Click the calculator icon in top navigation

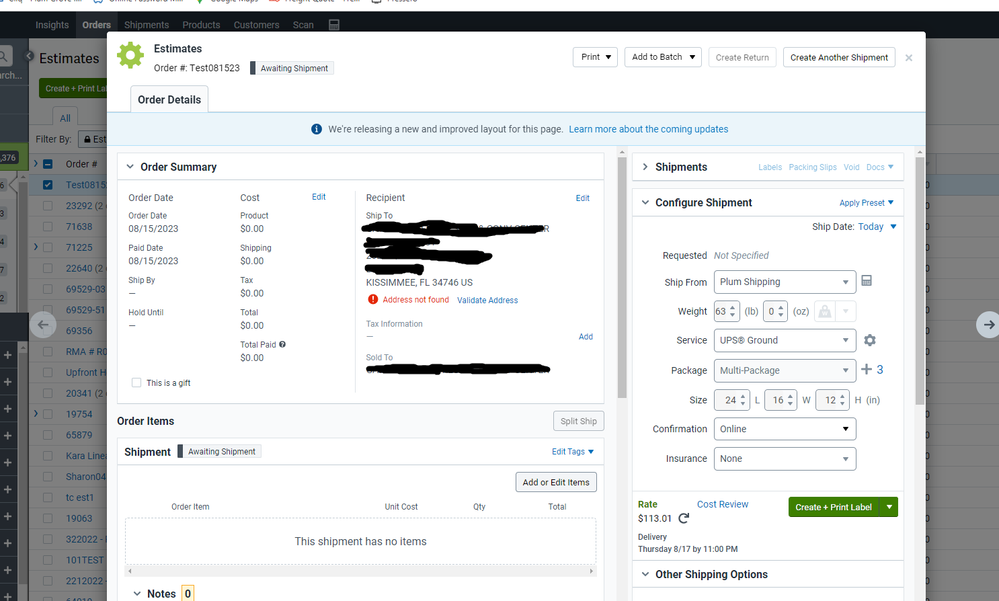click(x=334, y=24)
